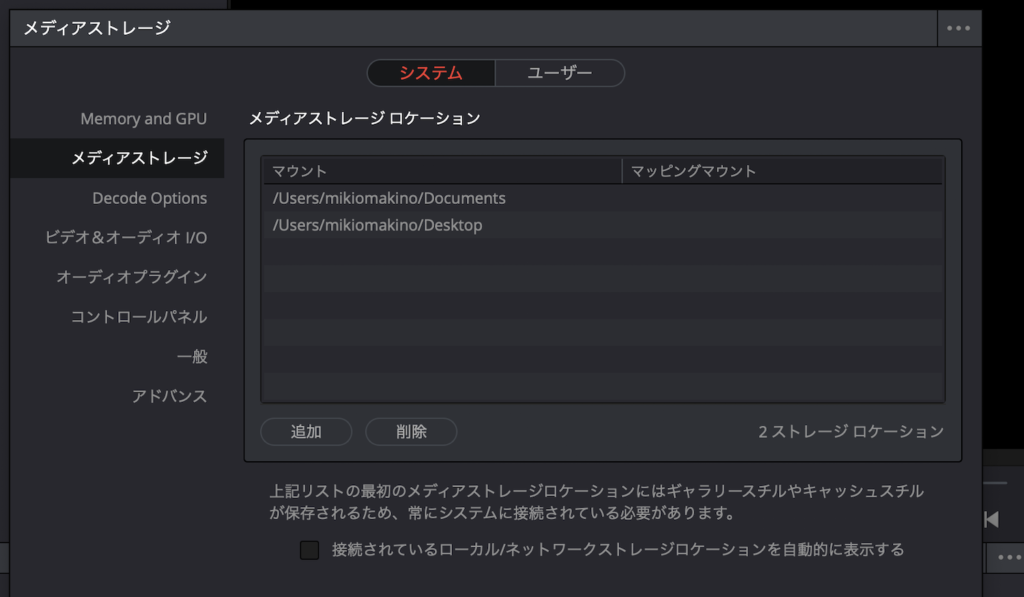Viewport: 1024px width, 597px height.
Task: Click the 2 ストレージ ロケーション count label
Action: (x=851, y=432)
